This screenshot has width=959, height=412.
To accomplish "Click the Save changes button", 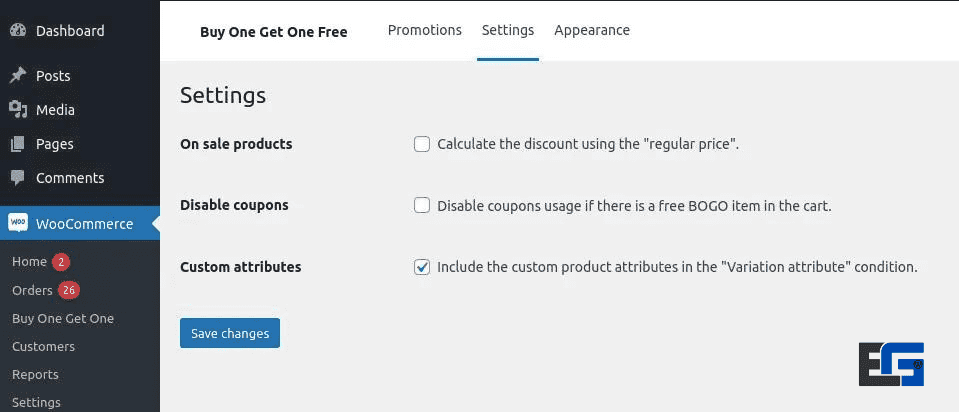I will (x=230, y=333).
